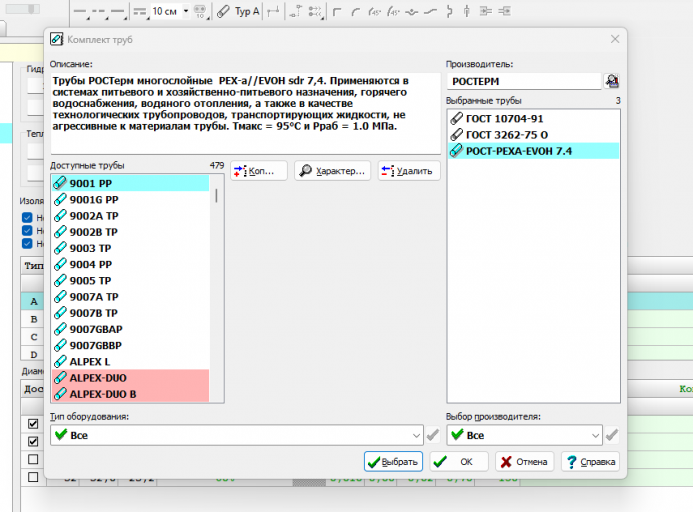
Task: Select the right-angle corner bend tool
Action: pyautogui.click(x=337, y=11)
